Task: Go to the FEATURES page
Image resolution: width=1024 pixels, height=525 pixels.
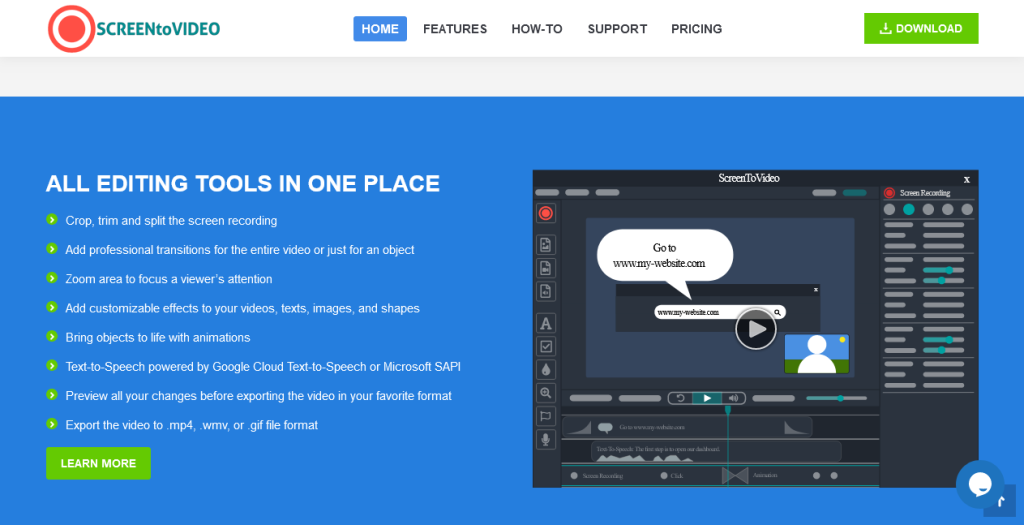Action: click(455, 29)
